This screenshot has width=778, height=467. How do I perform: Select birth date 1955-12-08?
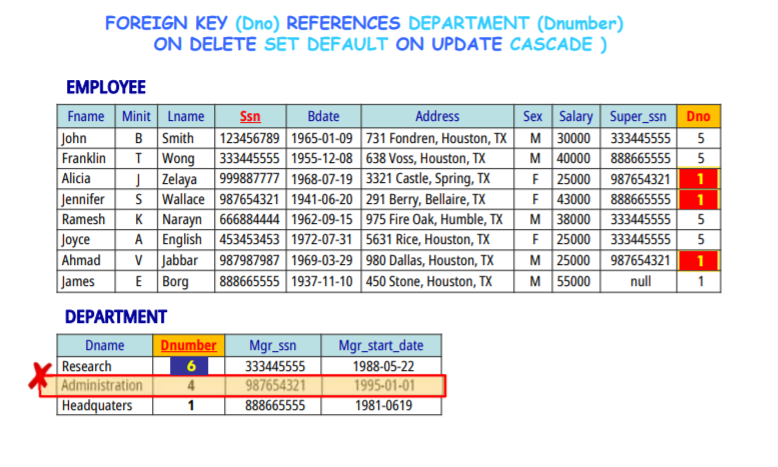point(322,158)
